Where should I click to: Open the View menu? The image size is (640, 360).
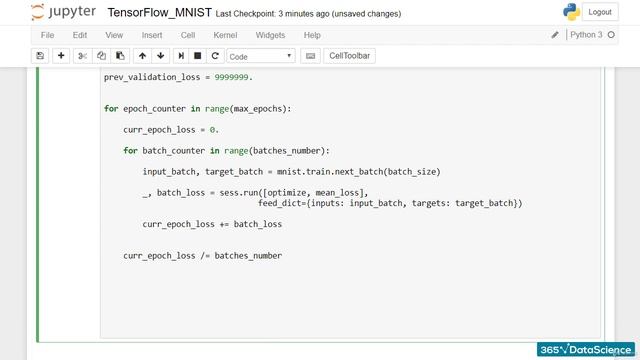point(114,35)
